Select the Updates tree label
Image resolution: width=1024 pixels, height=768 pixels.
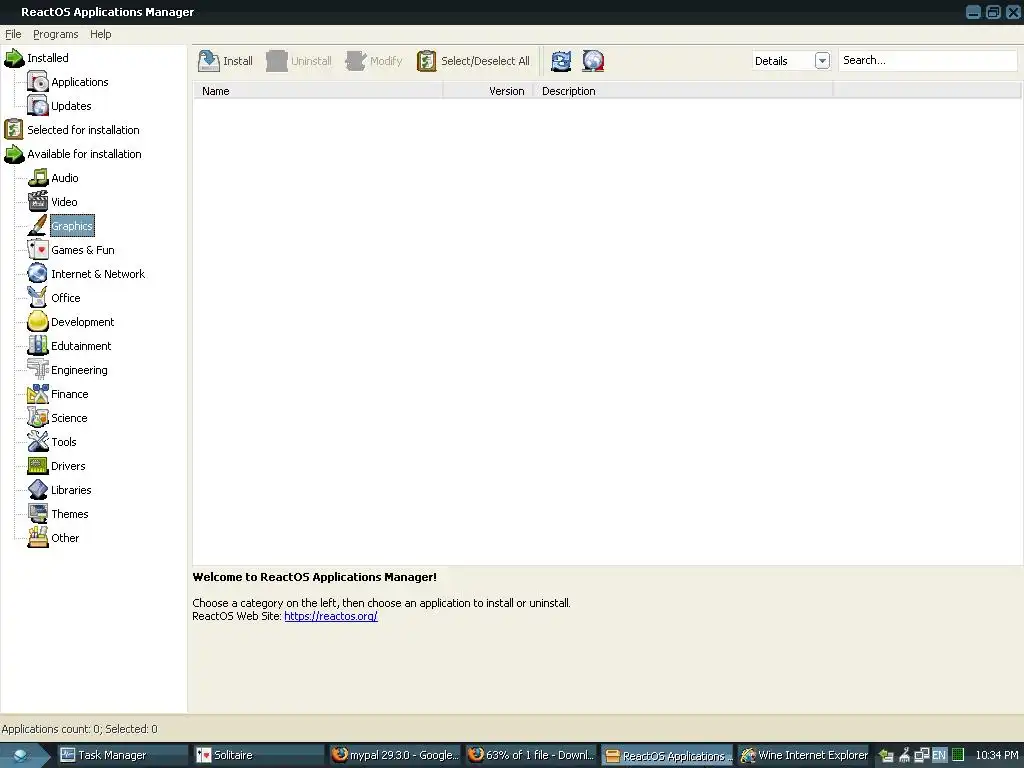tap(71, 106)
